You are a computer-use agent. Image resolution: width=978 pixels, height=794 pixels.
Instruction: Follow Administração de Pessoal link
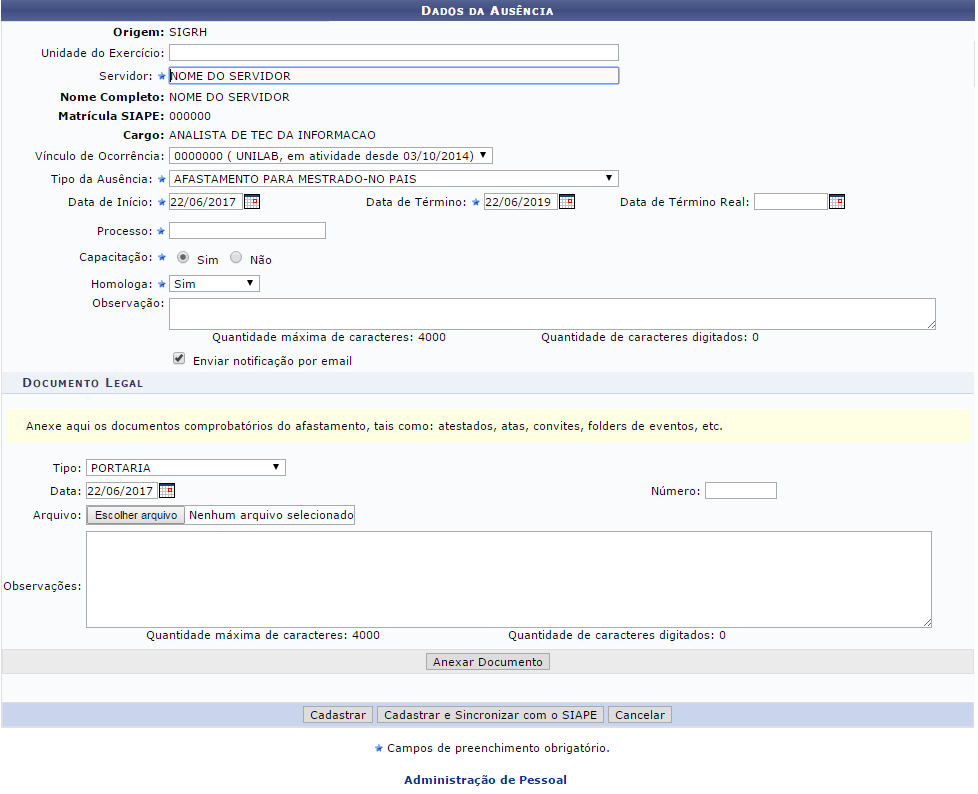485,780
